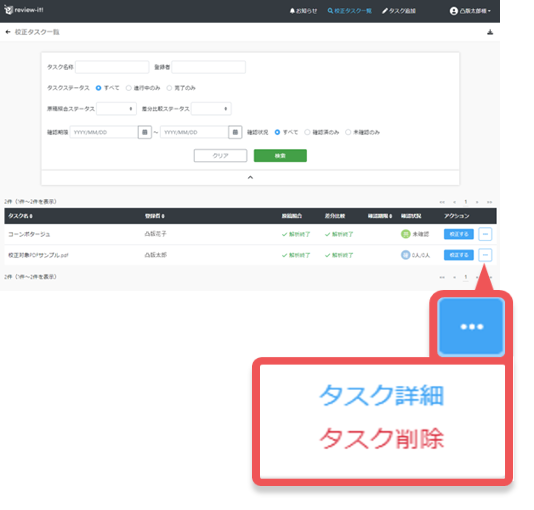Choose タスク削除 from the popup menu
This screenshot has height=510, width=534.
coord(381,439)
